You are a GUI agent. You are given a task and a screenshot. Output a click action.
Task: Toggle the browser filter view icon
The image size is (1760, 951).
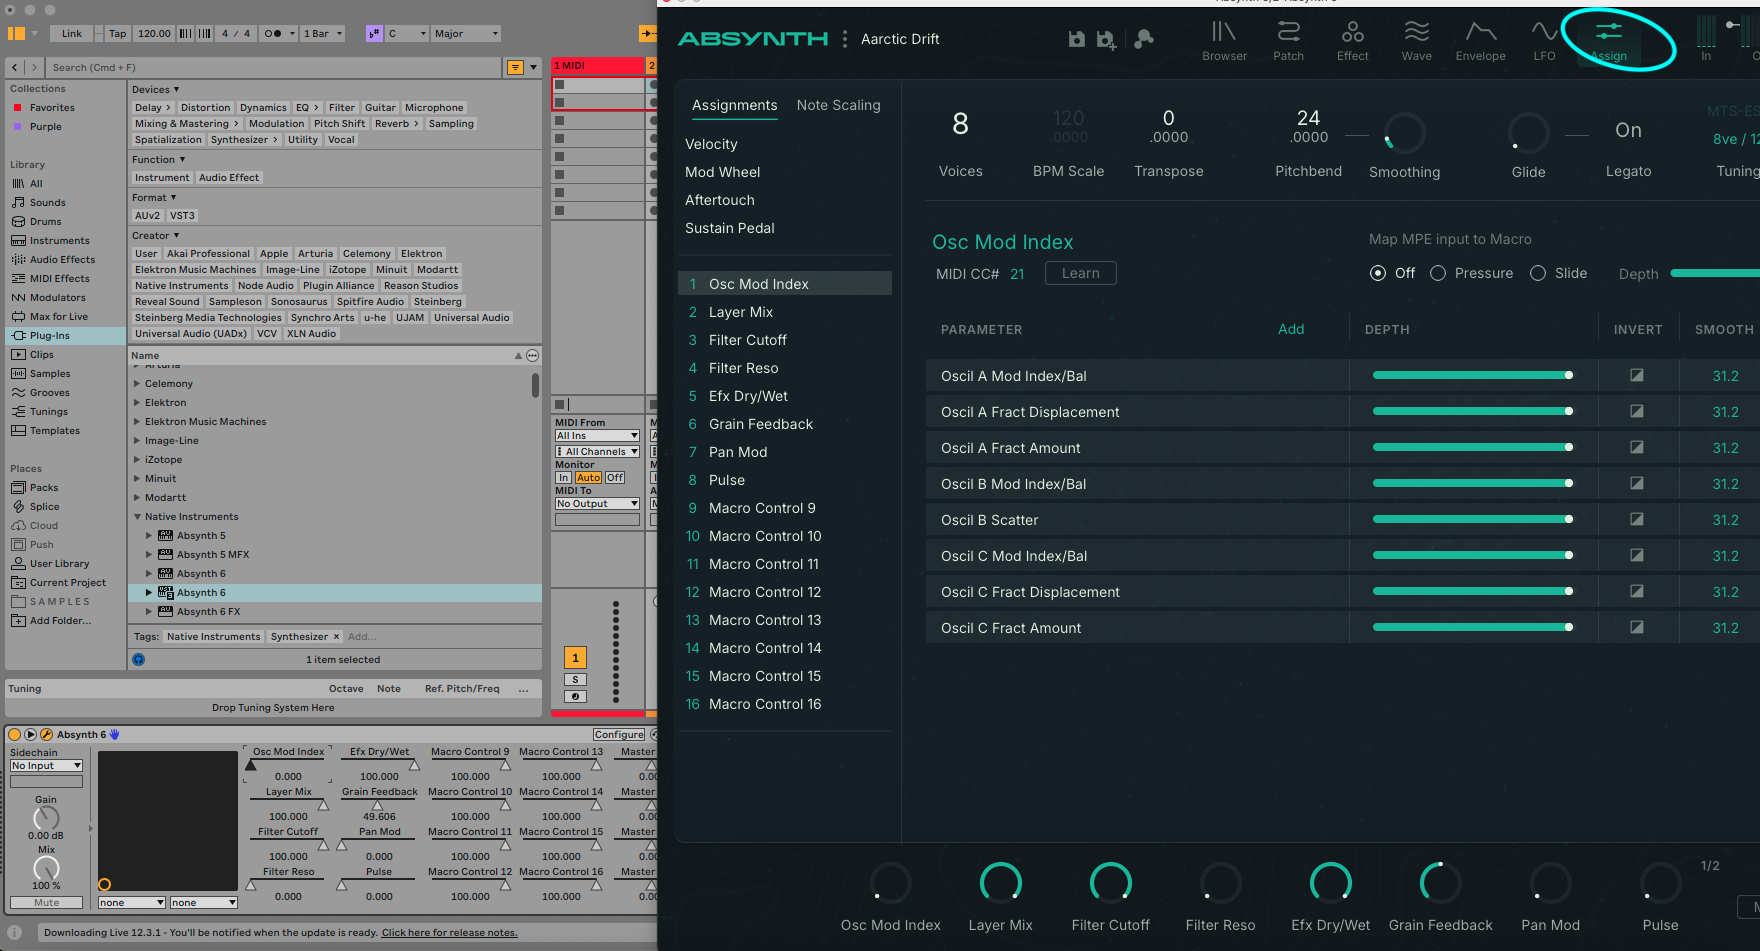[515, 67]
